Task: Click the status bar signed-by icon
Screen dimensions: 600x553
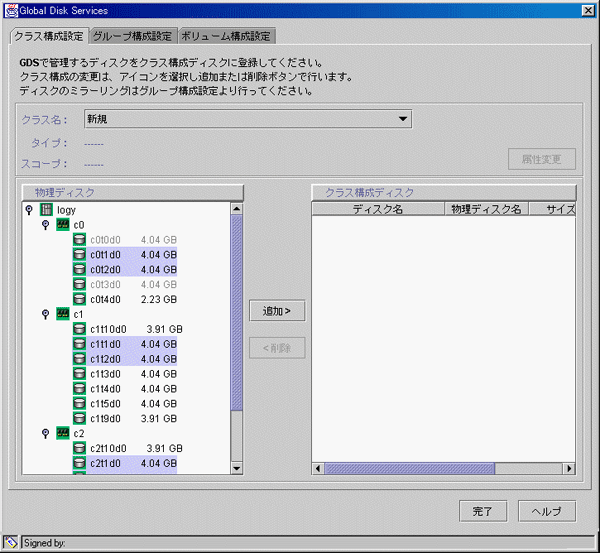Action: tap(11, 542)
